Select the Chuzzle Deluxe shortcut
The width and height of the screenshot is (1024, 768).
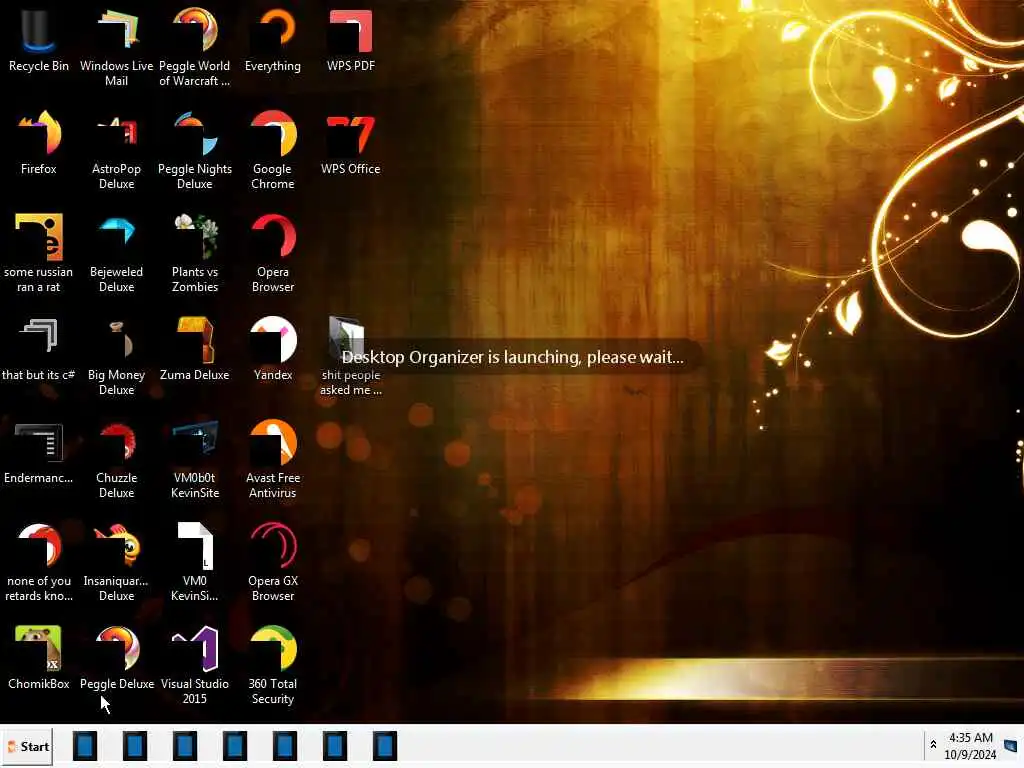pyautogui.click(x=116, y=460)
